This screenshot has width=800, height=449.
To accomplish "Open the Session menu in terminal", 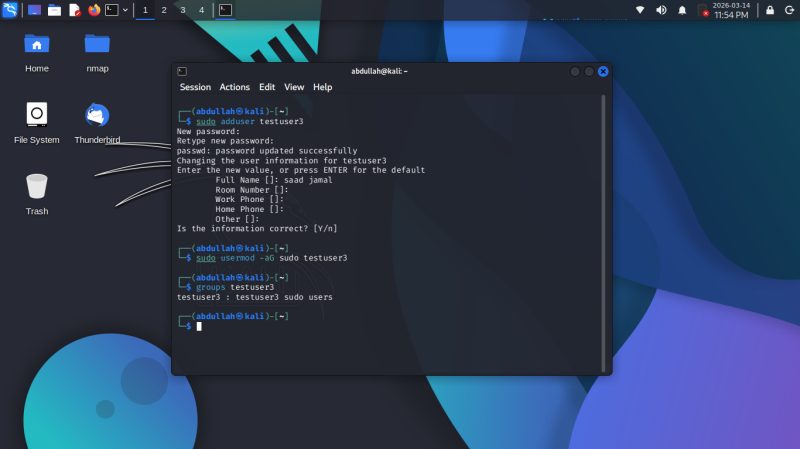I will [195, 87].
